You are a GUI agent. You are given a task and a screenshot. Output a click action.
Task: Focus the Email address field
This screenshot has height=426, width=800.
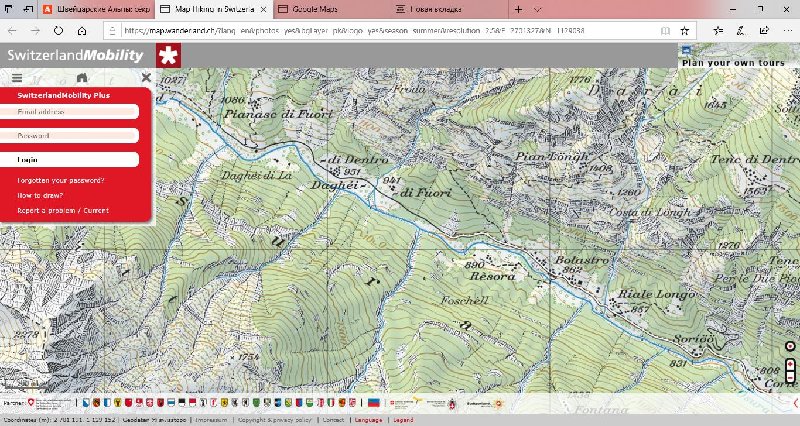tap(69, 112)
